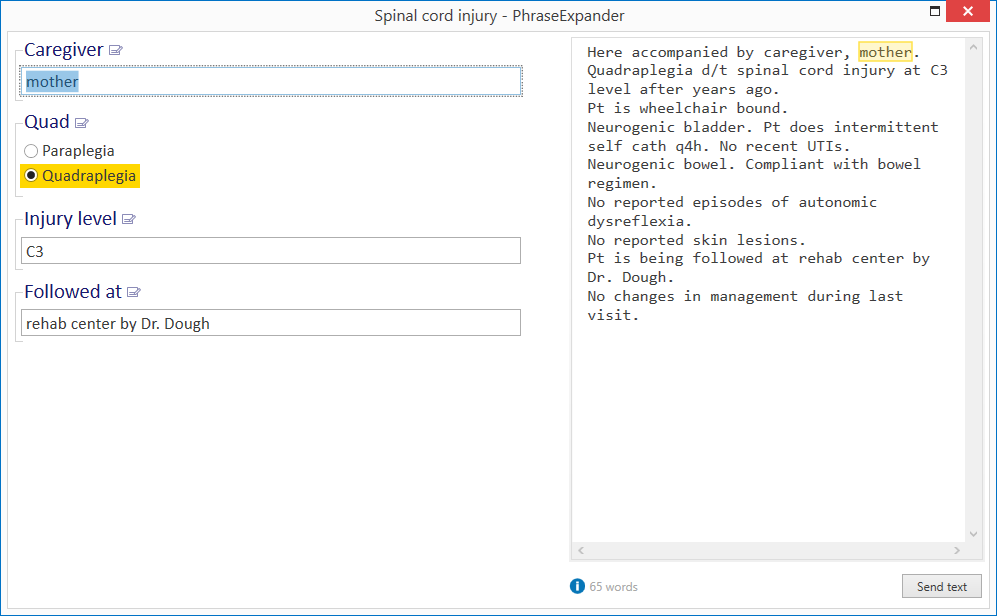Click highlighted word mother in preview text

point(885,51)
